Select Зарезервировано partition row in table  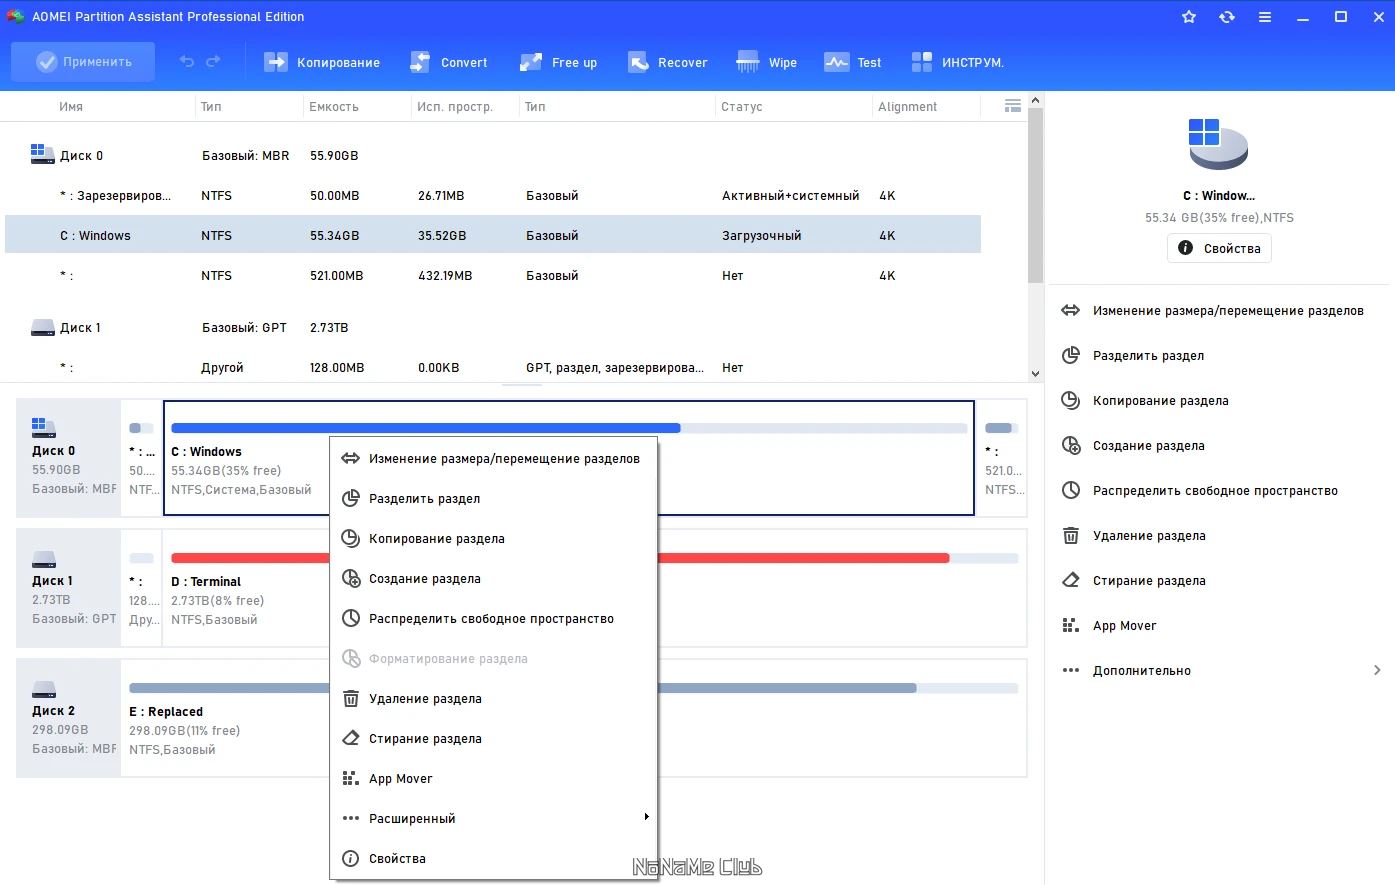pos(493,196)
